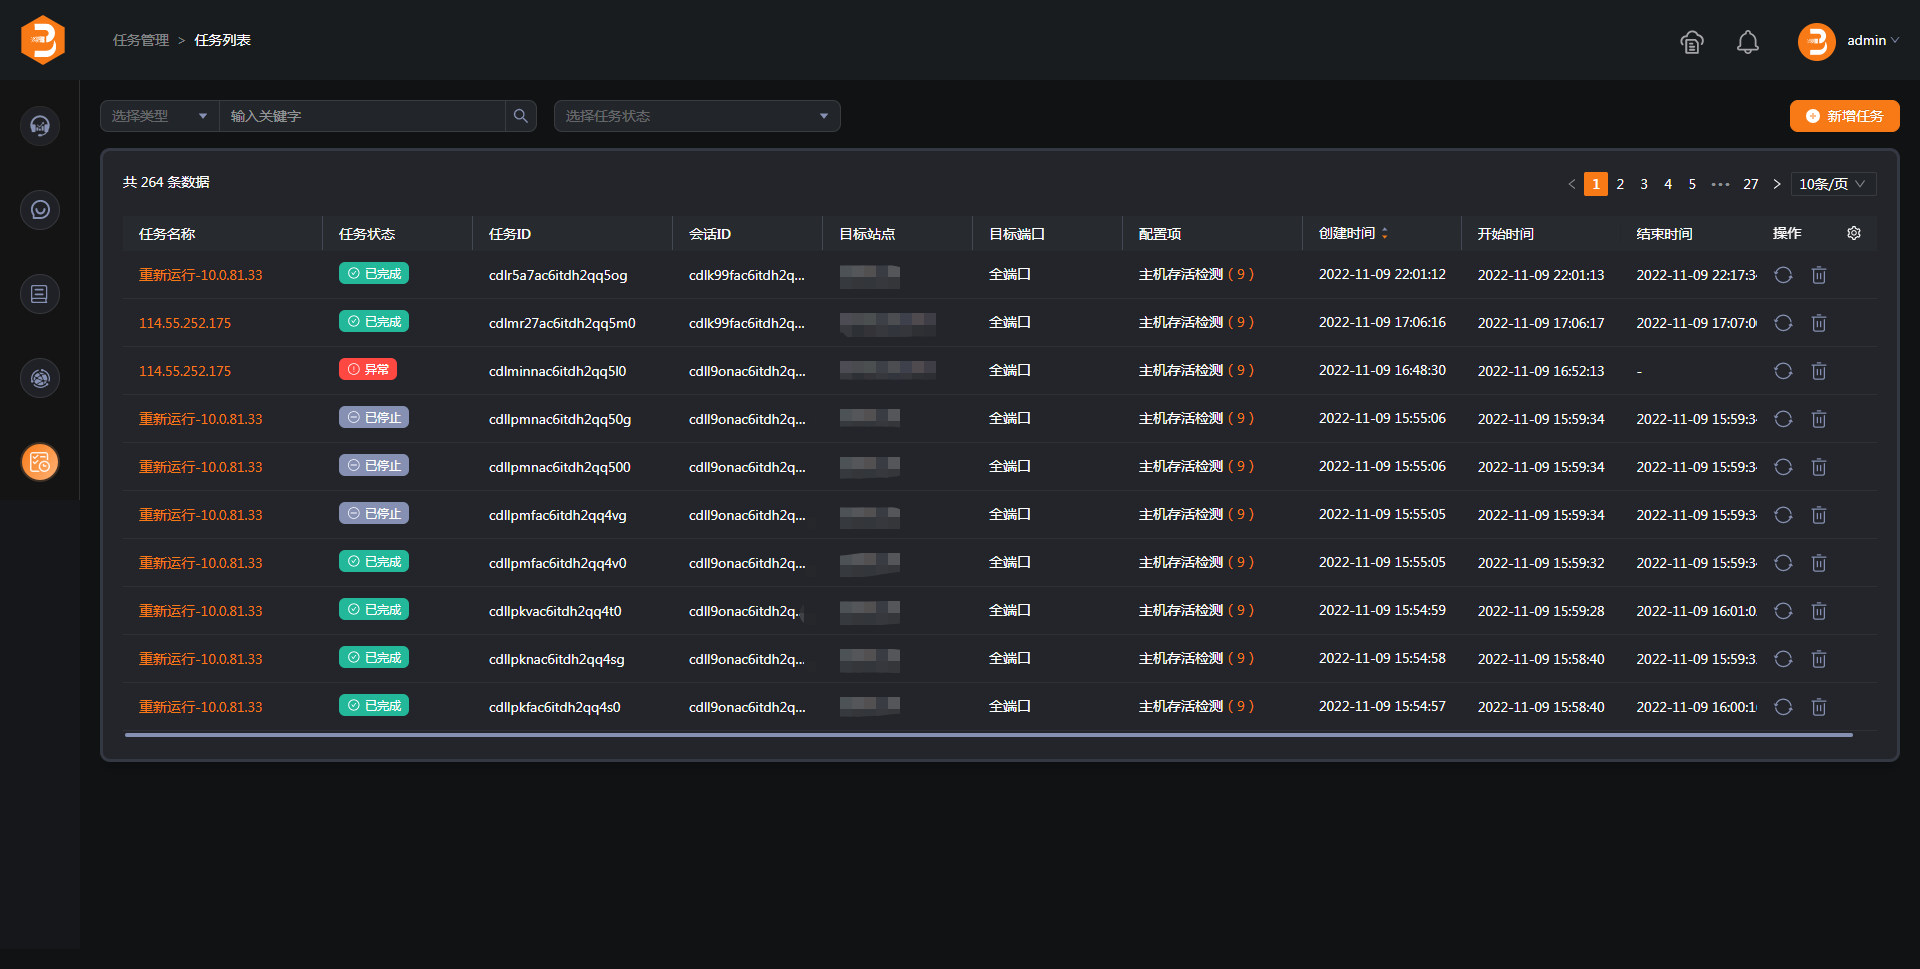This screenshot has width=1920, height=969.
Task: Go to page 3
Action: click(x=1644, y=184)
